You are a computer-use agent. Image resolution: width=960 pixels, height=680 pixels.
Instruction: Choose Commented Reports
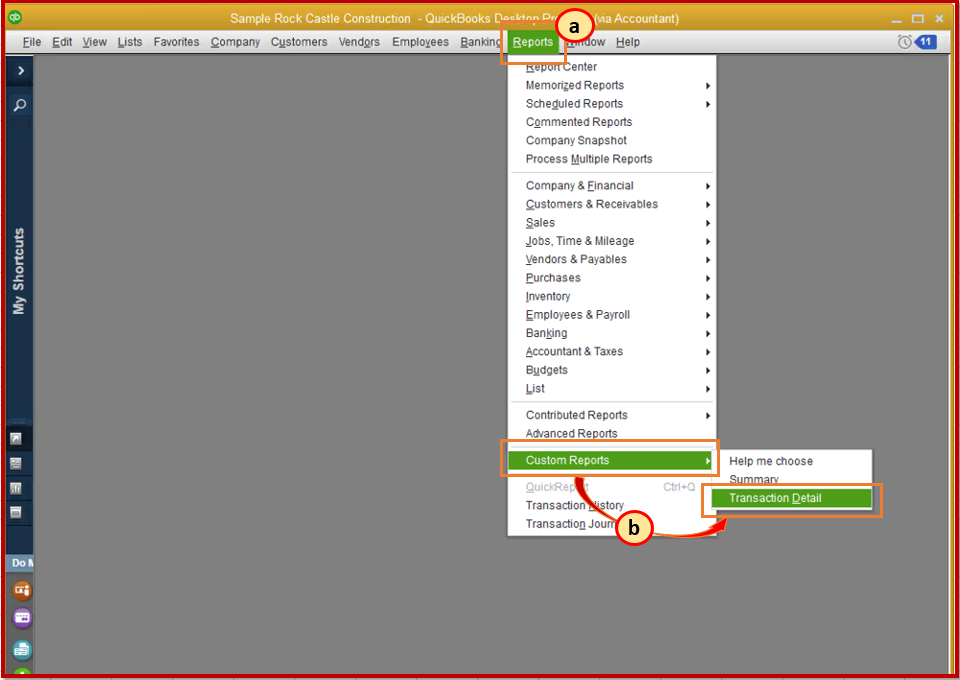612,122
